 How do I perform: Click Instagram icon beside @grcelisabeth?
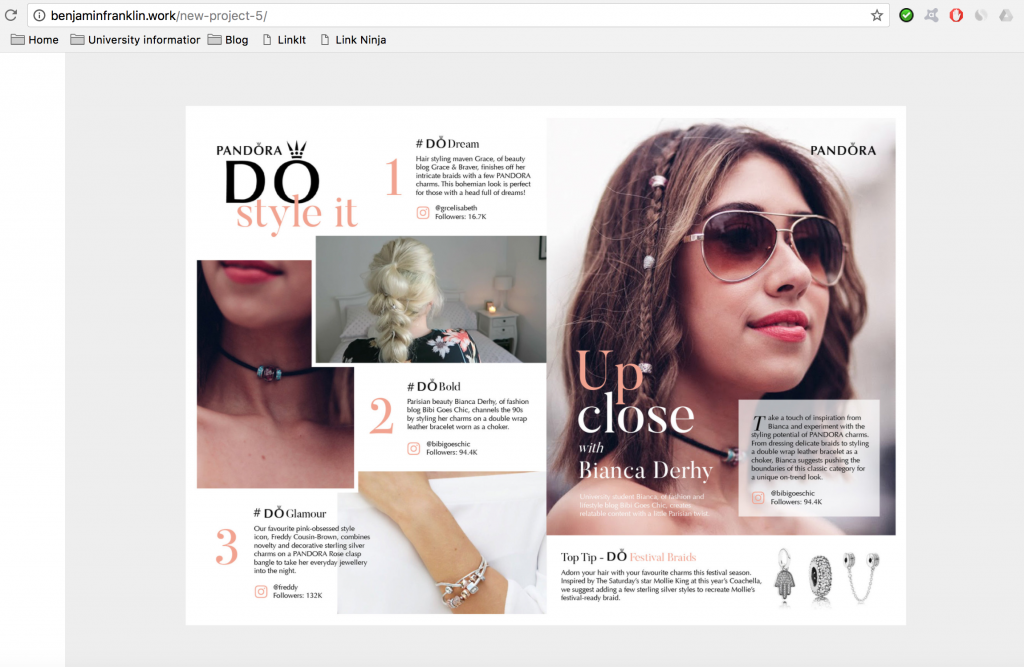423,212
